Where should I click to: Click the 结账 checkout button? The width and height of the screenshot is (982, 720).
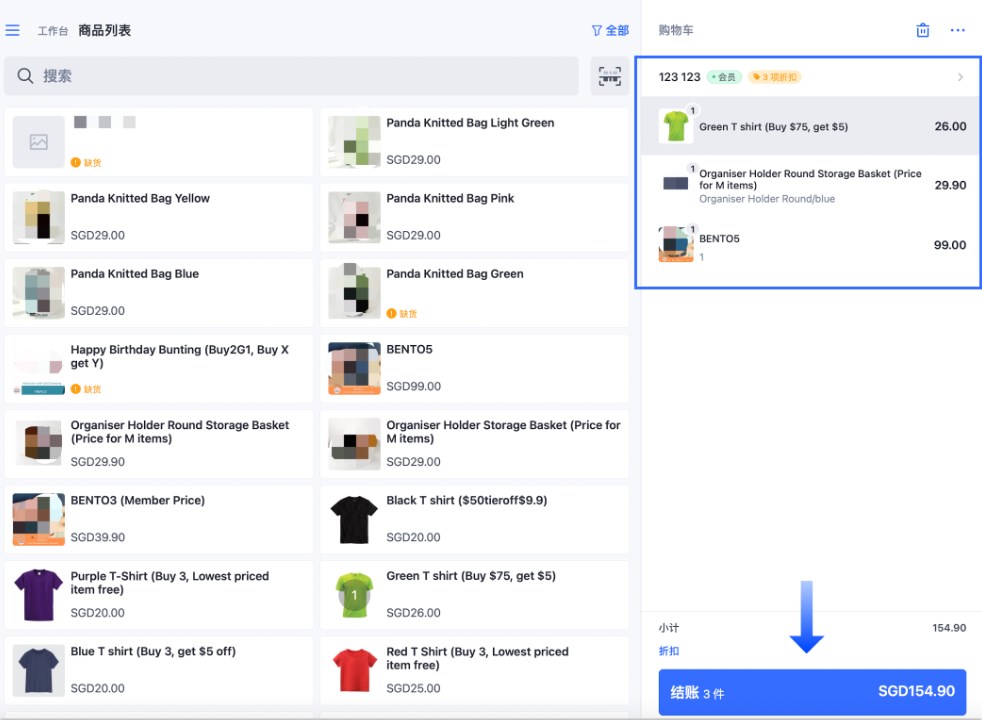coord(812,692)
